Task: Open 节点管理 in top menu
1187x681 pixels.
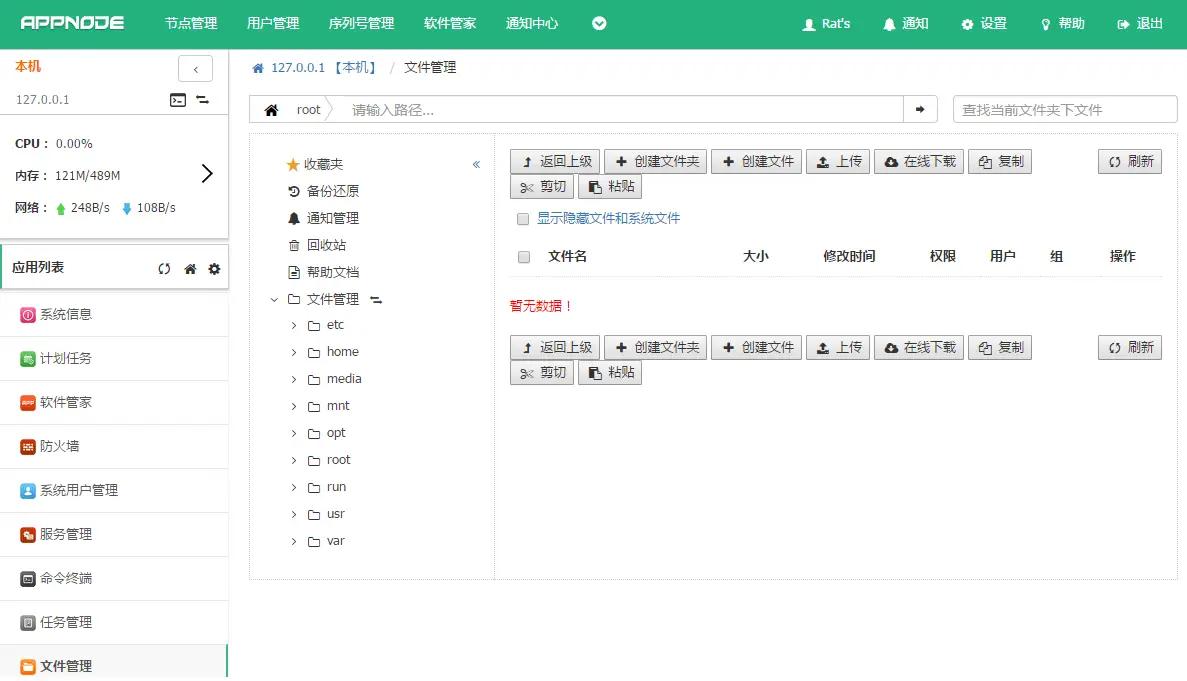Action: pos(191,24)
